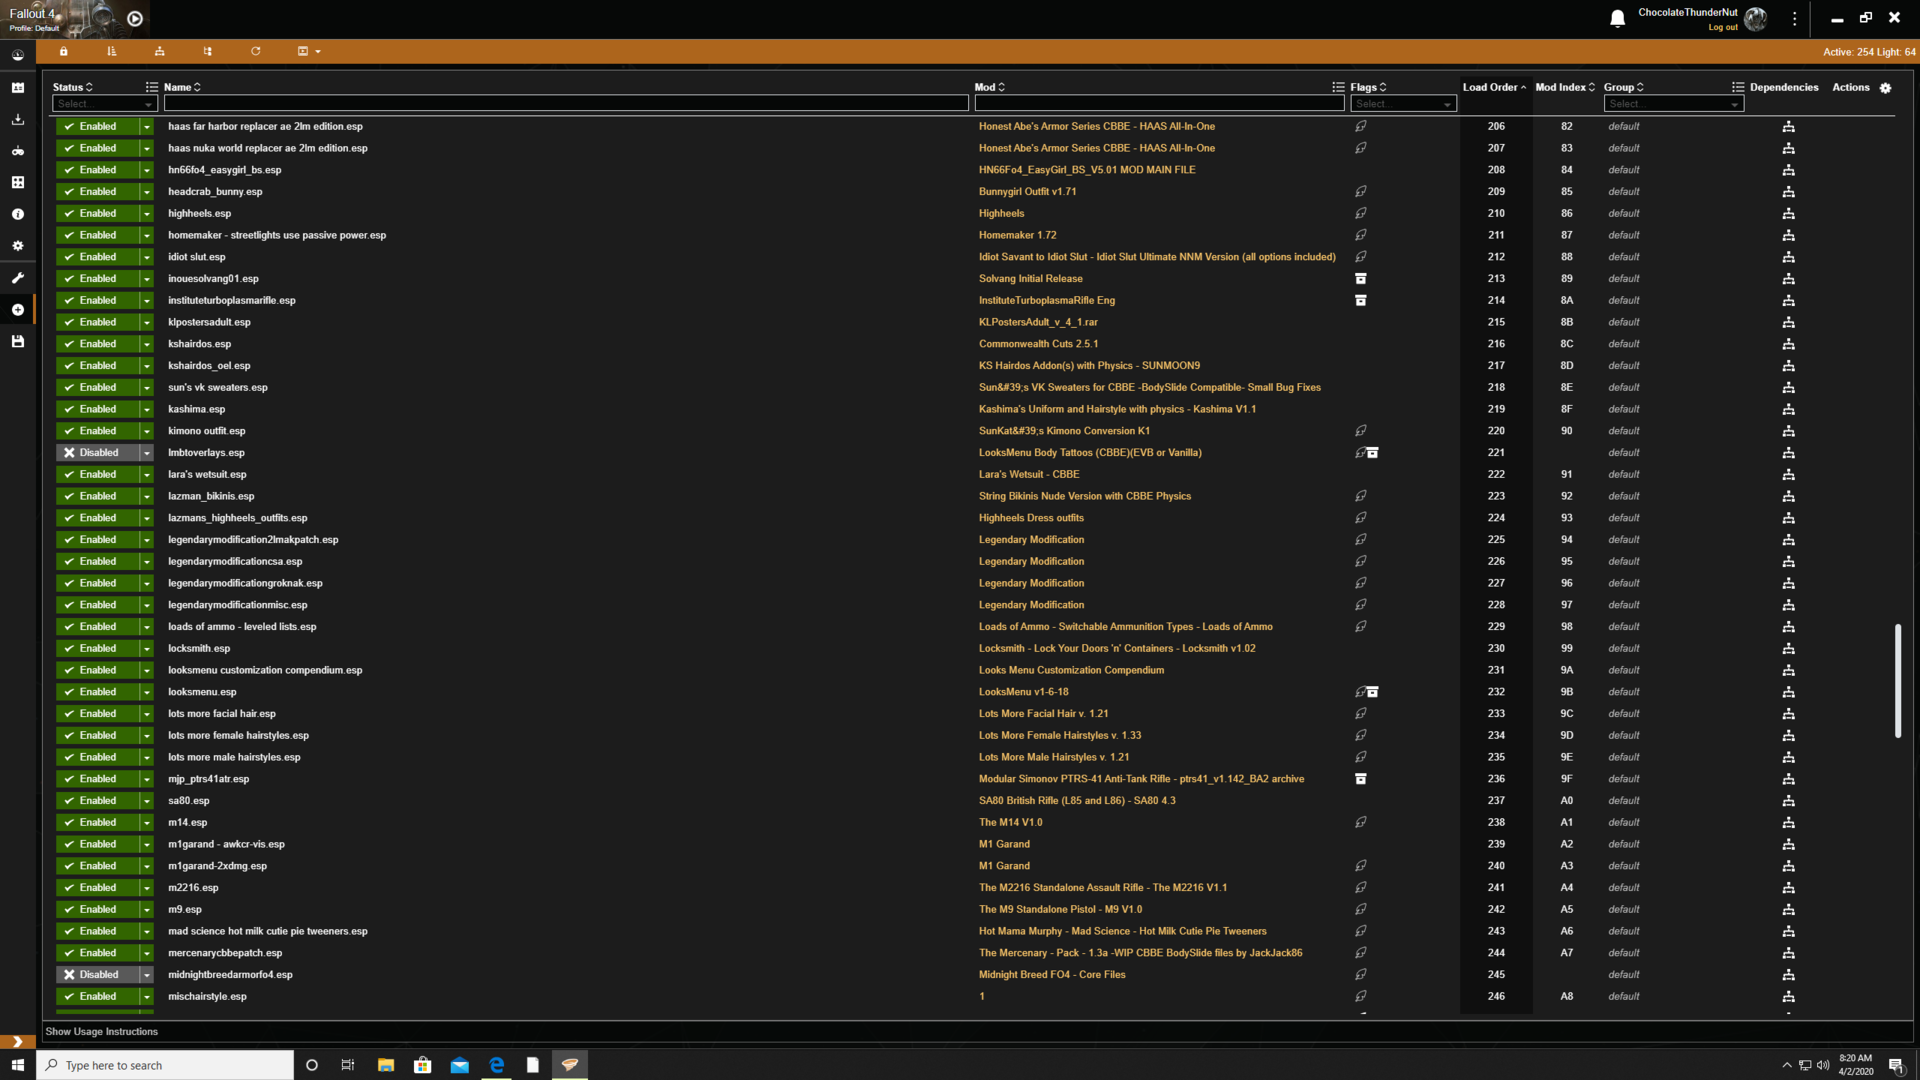This screenshot has width=1920, height=1080.
Task: Open Manage Rules hierarchy toolbar icon
Action: [x=160, y=51]
